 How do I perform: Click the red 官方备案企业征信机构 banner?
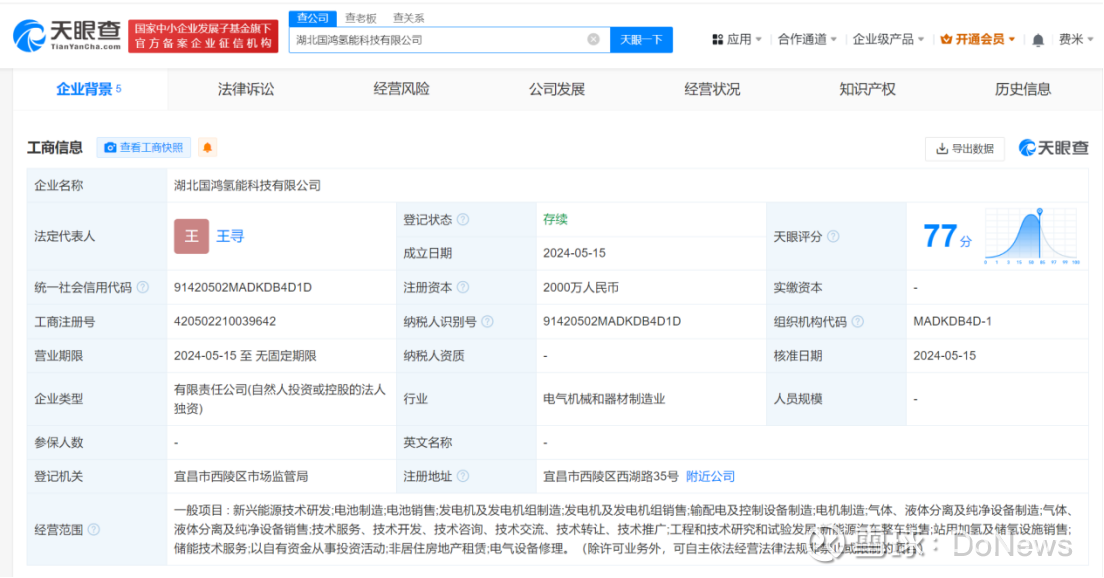click(x=203, y=36)
